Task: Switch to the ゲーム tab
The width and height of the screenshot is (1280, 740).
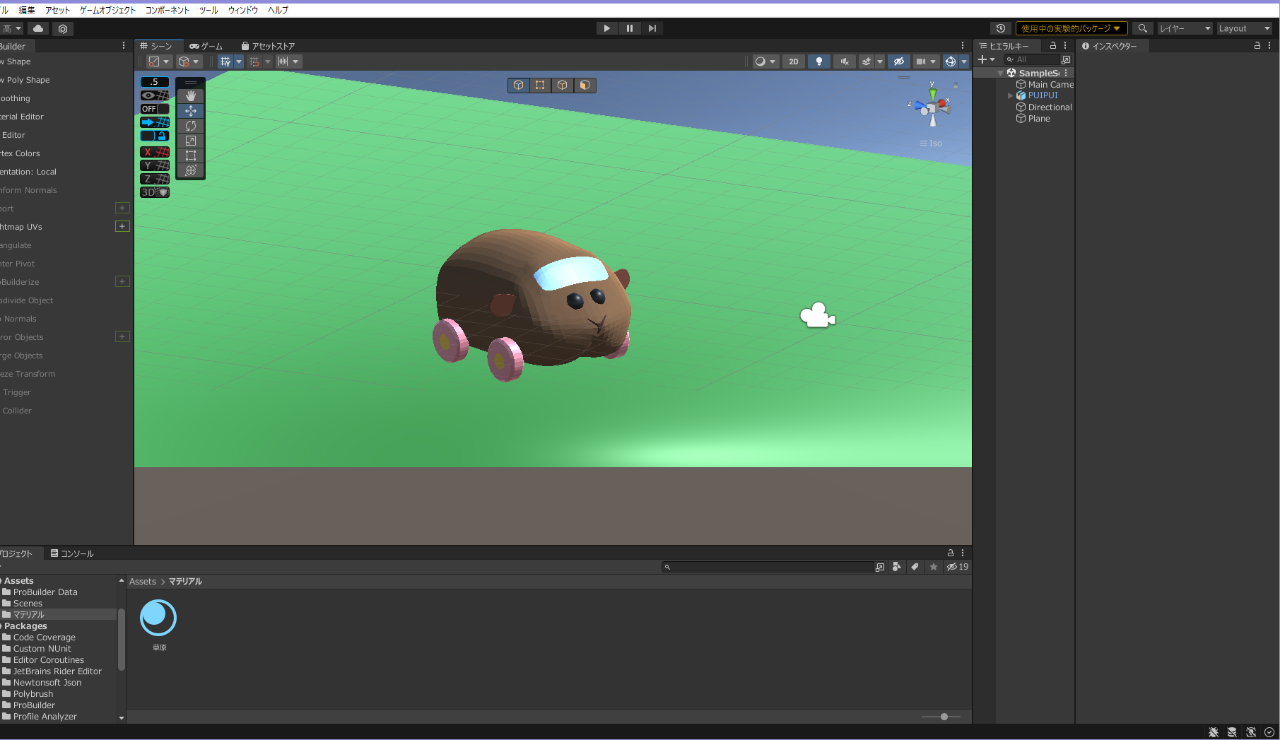Action: (x=206, y=46)
